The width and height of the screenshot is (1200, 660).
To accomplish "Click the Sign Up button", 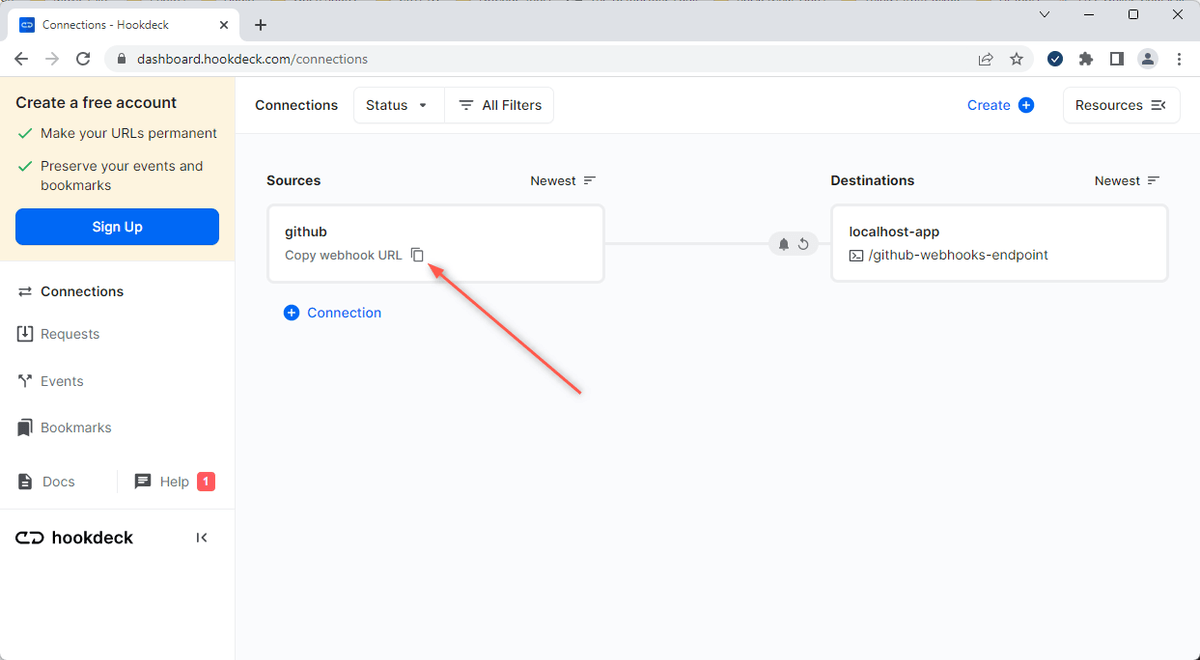I will point(117,227).
